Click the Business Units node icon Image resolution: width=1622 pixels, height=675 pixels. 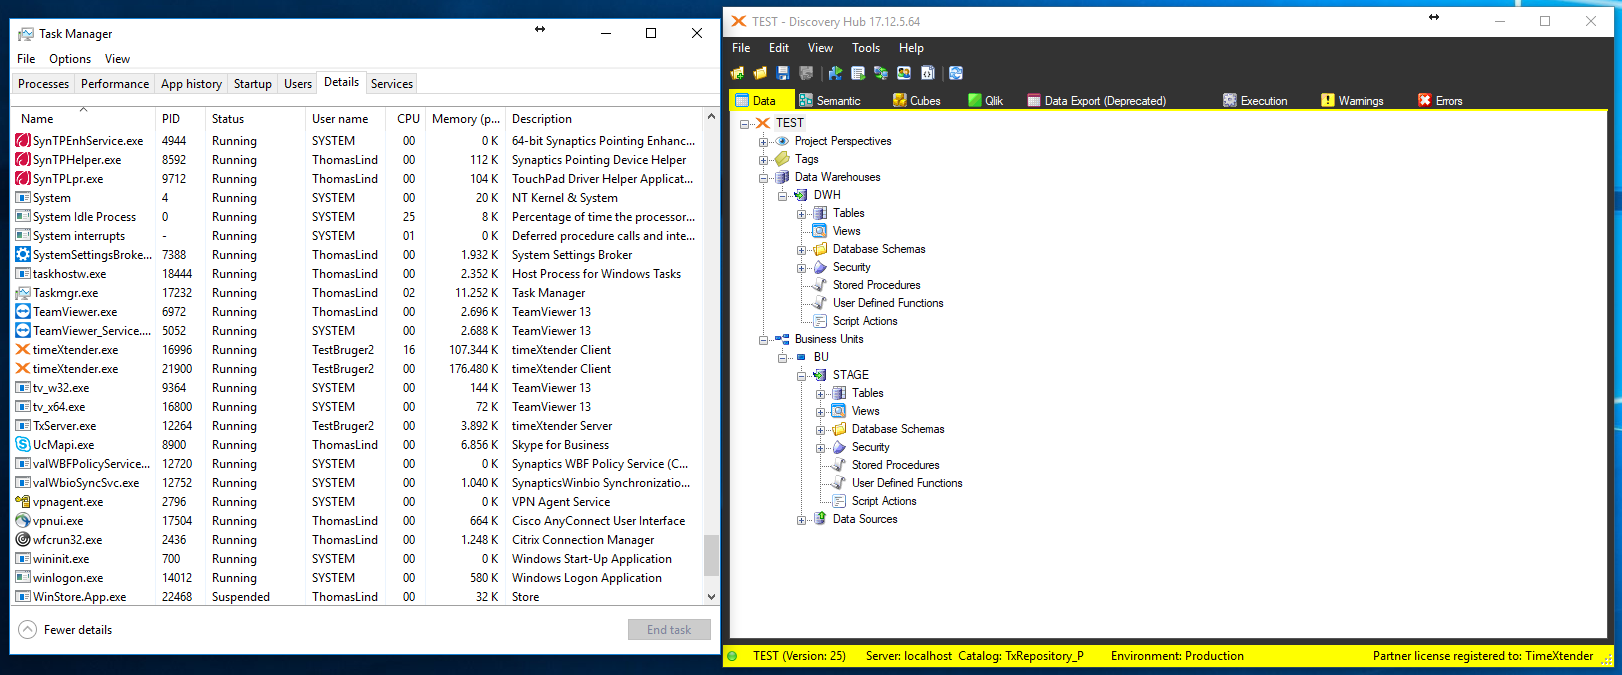pyautogui.click(x=783, y=339)
